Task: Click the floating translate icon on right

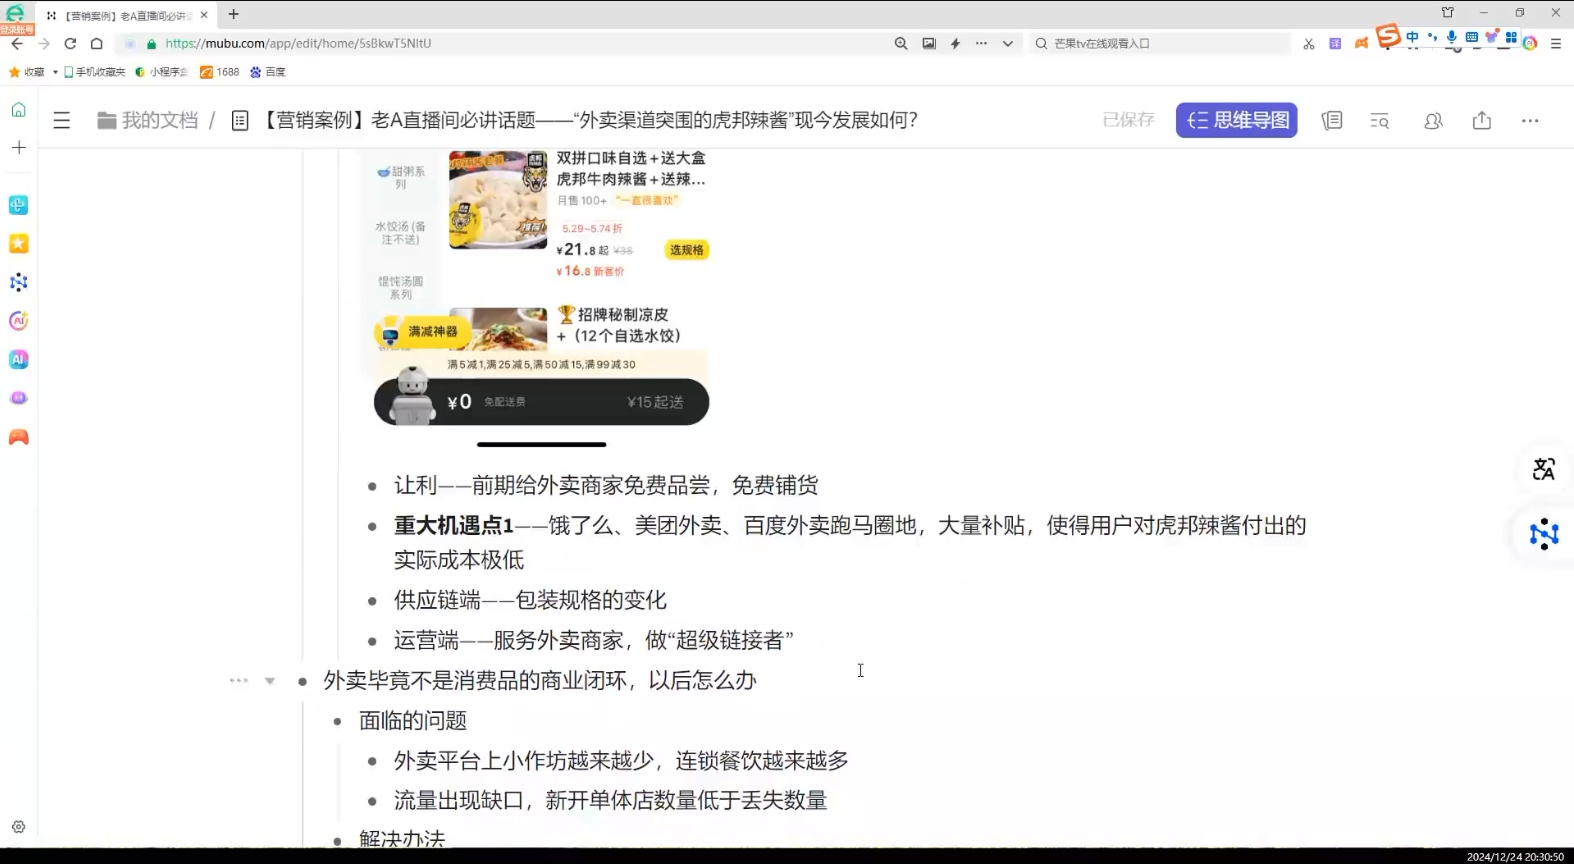Action: click(x=1543, y=469)
